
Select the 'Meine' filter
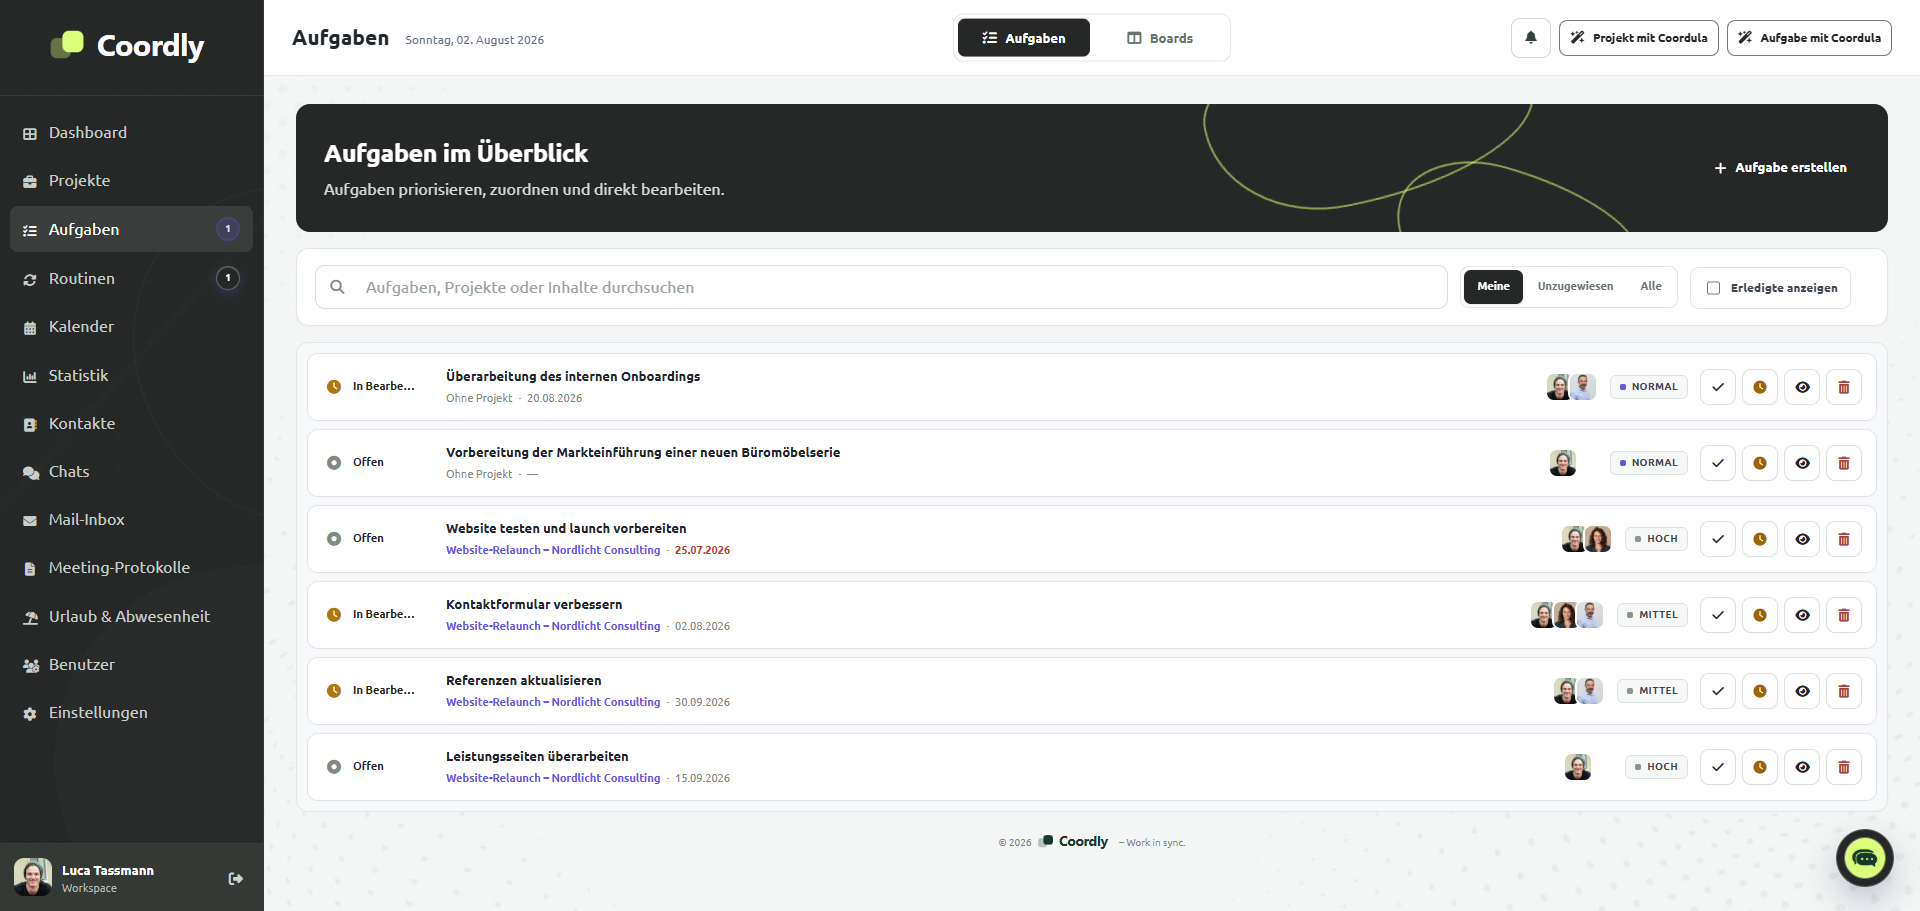[1493, 287]
